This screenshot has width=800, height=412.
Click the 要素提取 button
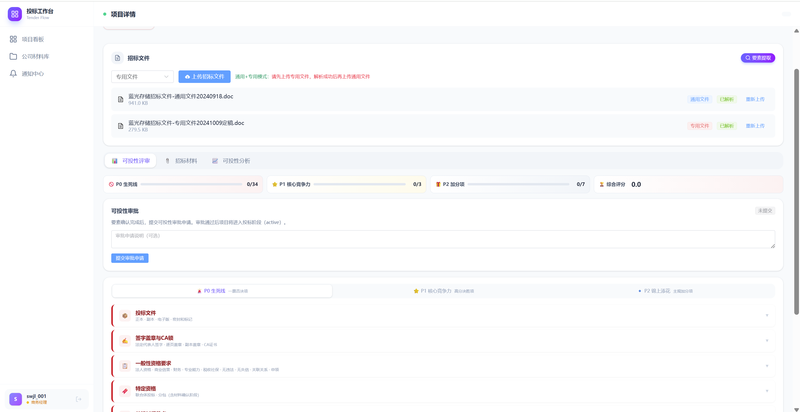point(758,58)
